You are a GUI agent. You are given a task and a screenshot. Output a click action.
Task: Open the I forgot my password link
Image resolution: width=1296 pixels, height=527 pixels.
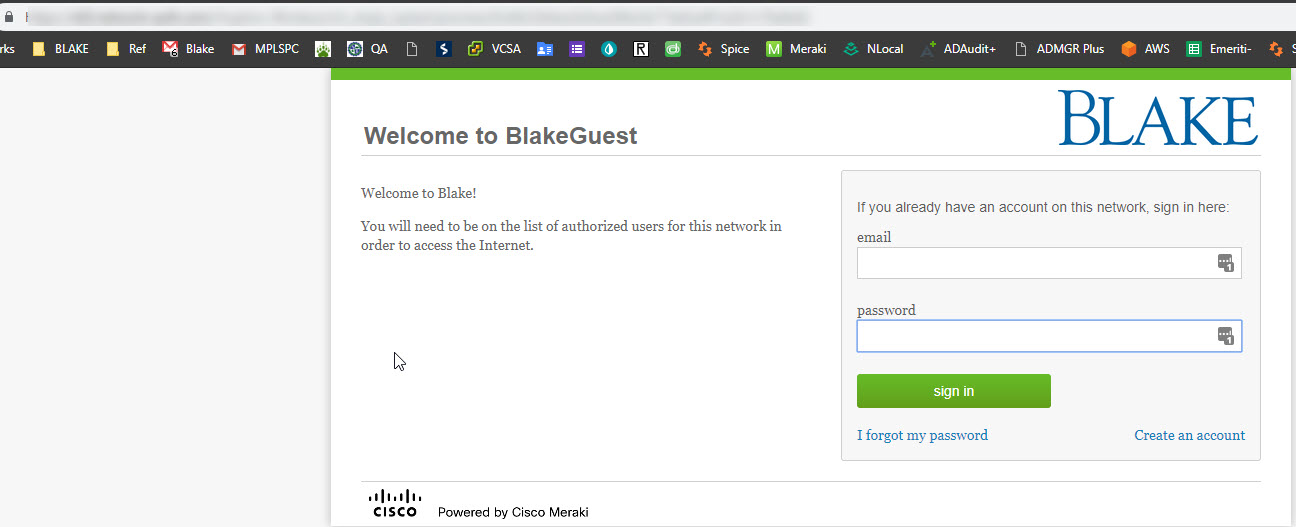point(922,435)
